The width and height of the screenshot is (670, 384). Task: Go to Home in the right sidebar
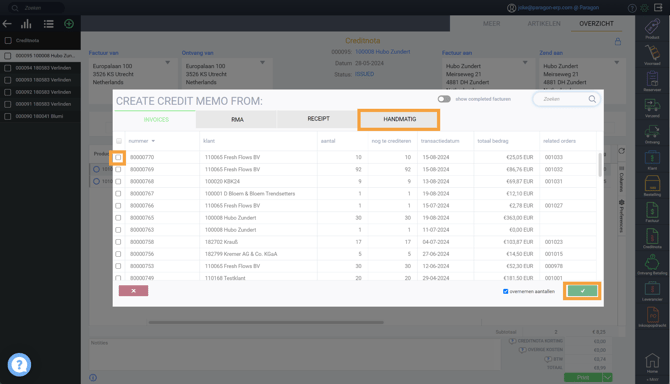coord(652,362)
